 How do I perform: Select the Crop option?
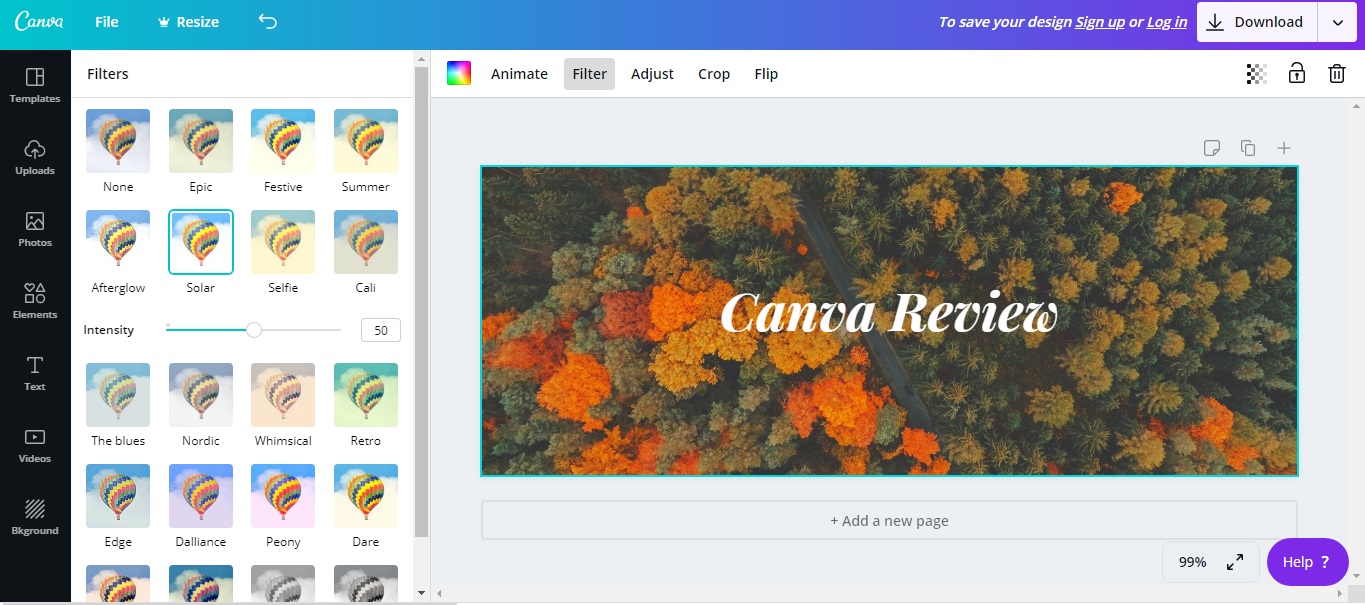[x=714, y=74]
